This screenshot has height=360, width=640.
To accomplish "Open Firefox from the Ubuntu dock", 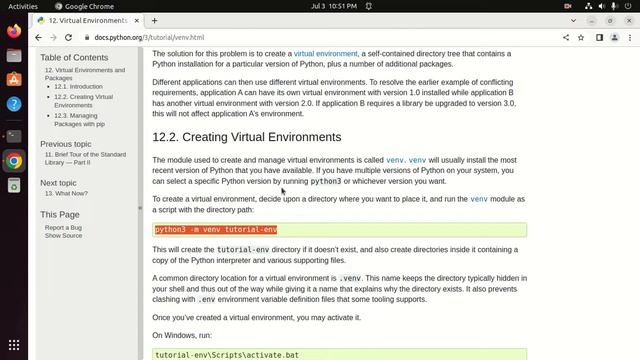I will pyautogui.click(x=14, y=31).
